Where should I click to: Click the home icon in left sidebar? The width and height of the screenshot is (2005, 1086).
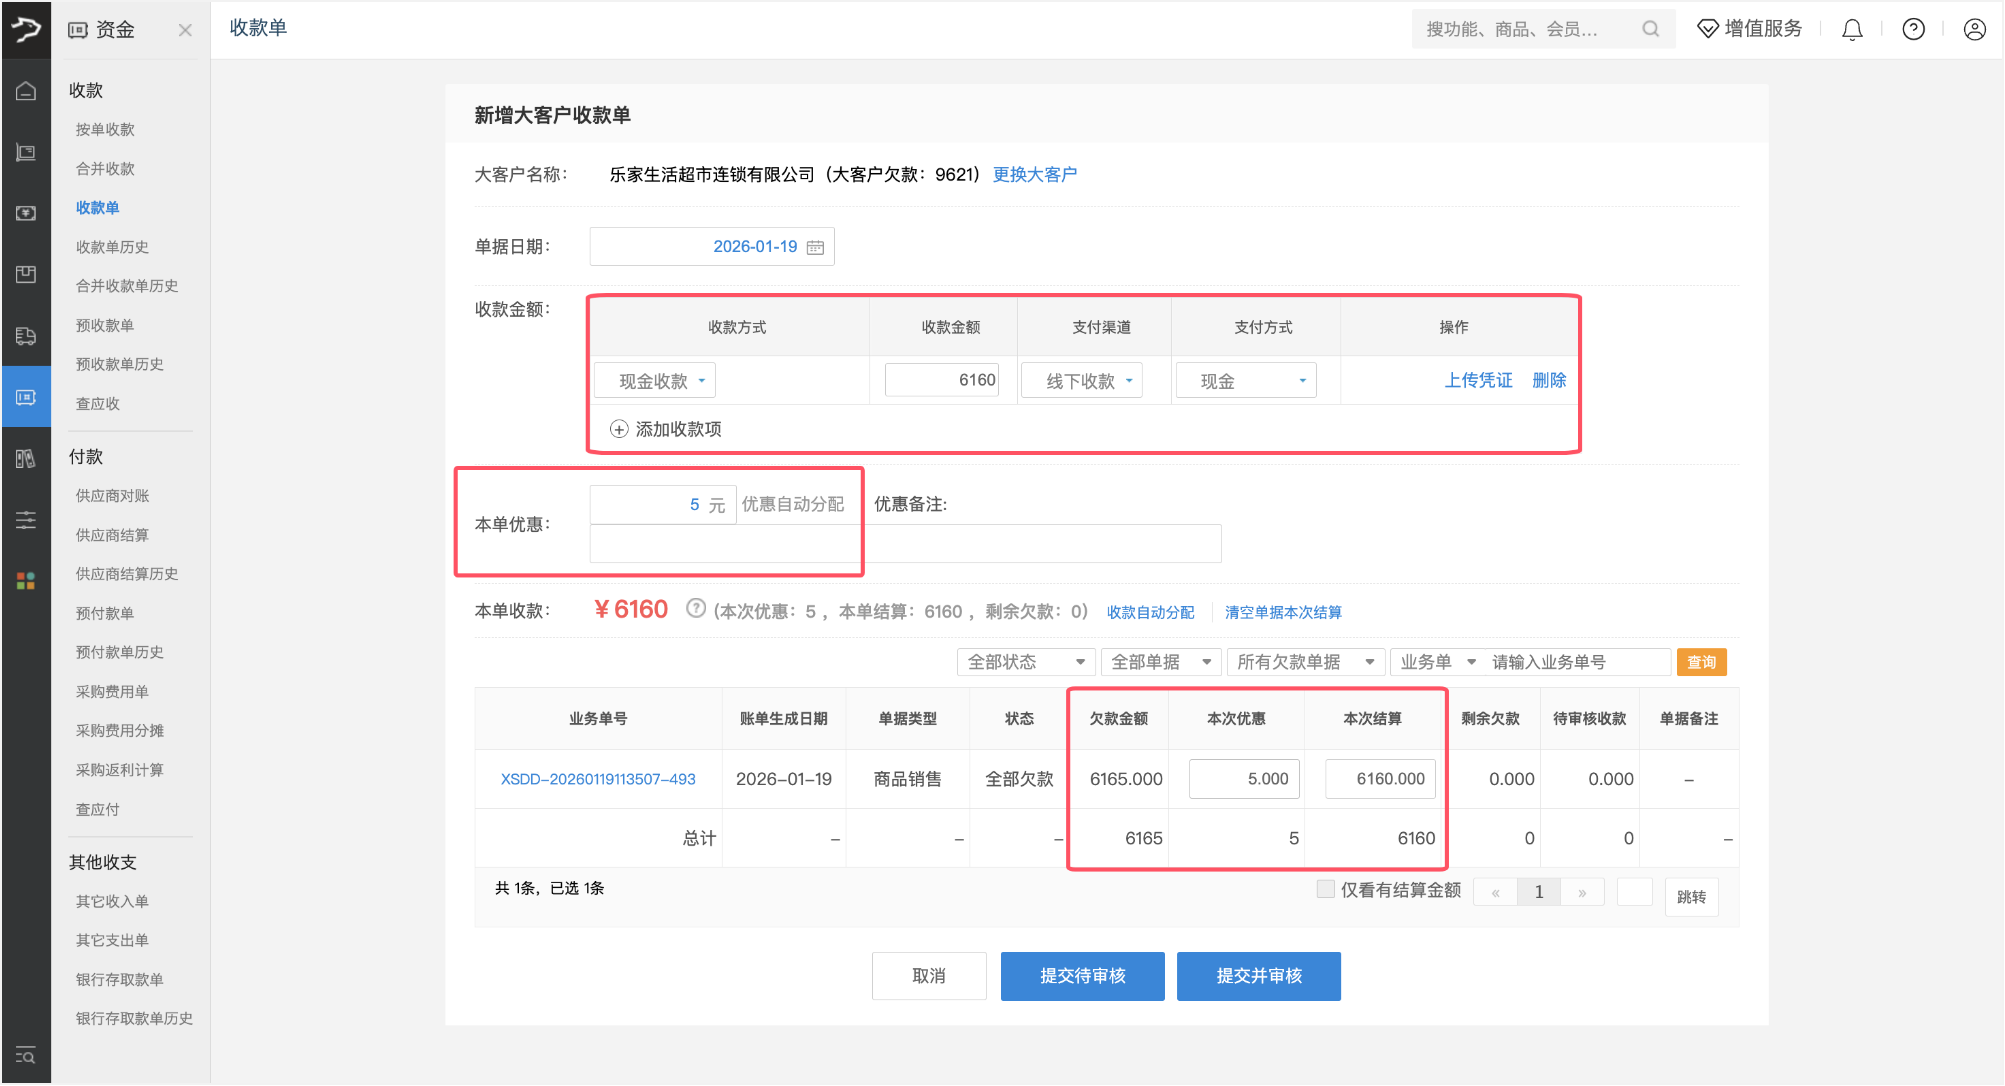(x=26, y=91)
